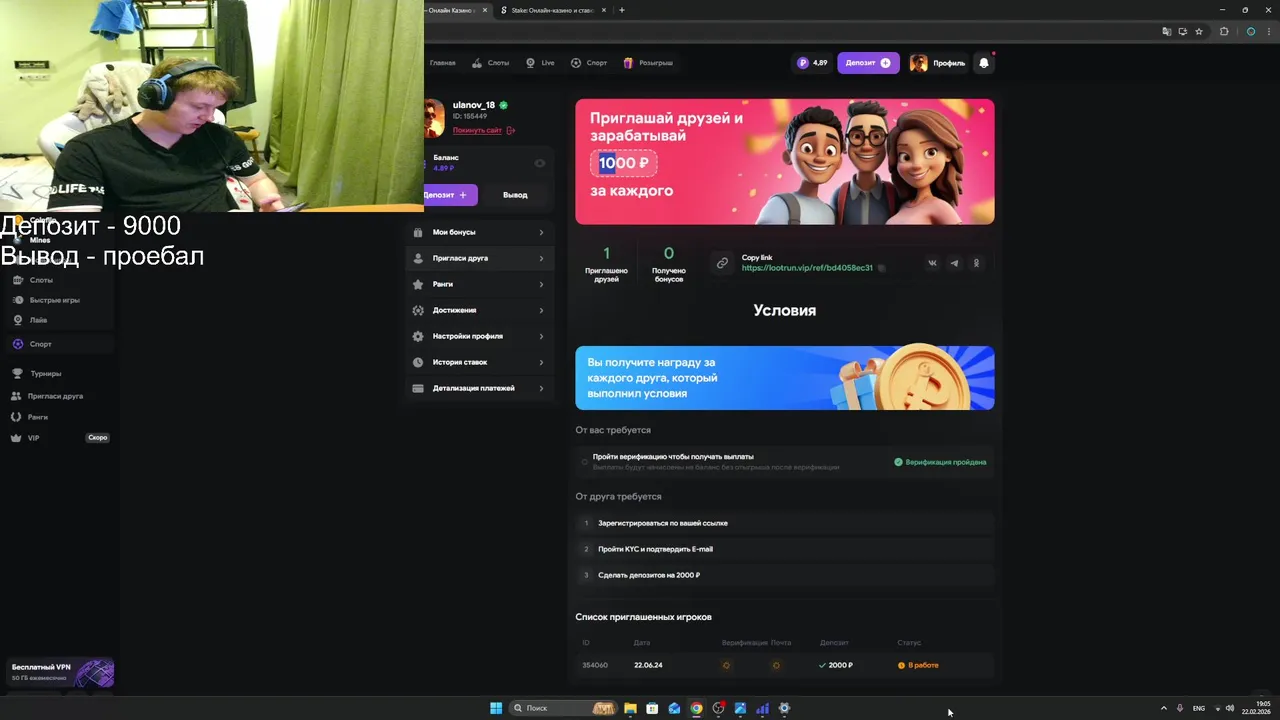The width and height of the screenshot is (1280, 720).
Task: Click the Достижения badge icon
Action: [x=418, y=310]
